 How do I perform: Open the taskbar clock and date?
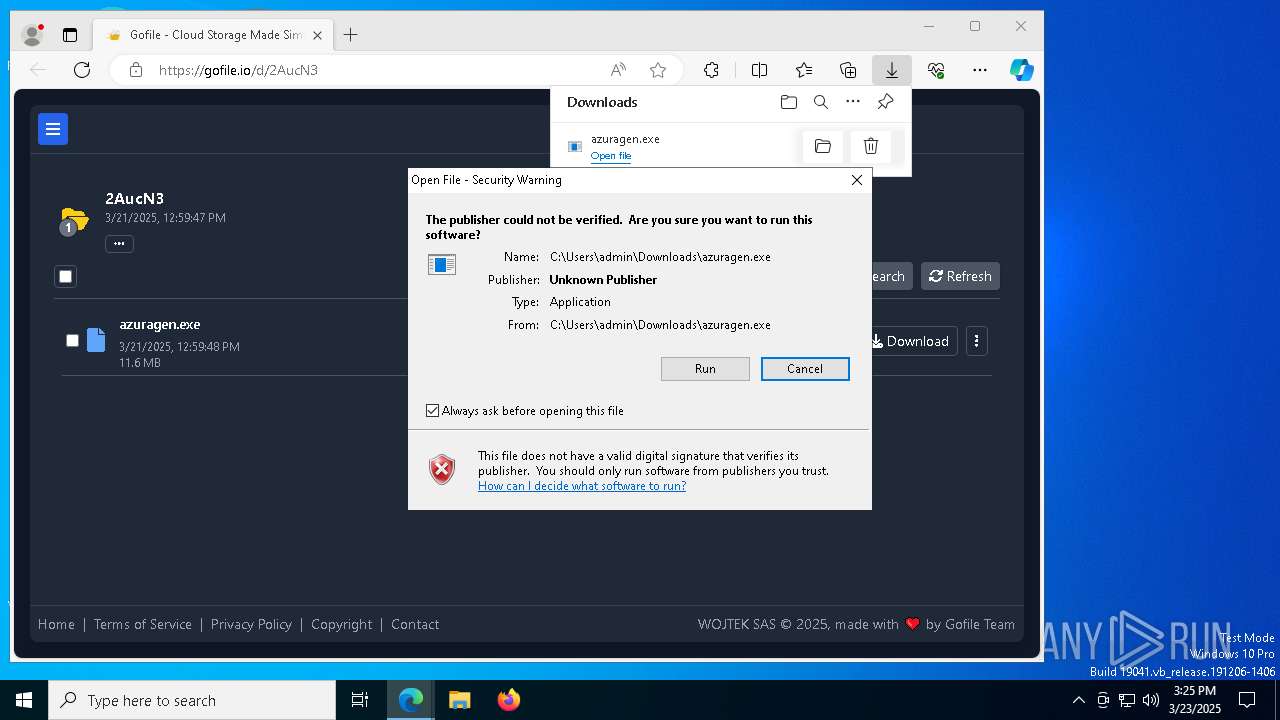(x=1195, y=700)
